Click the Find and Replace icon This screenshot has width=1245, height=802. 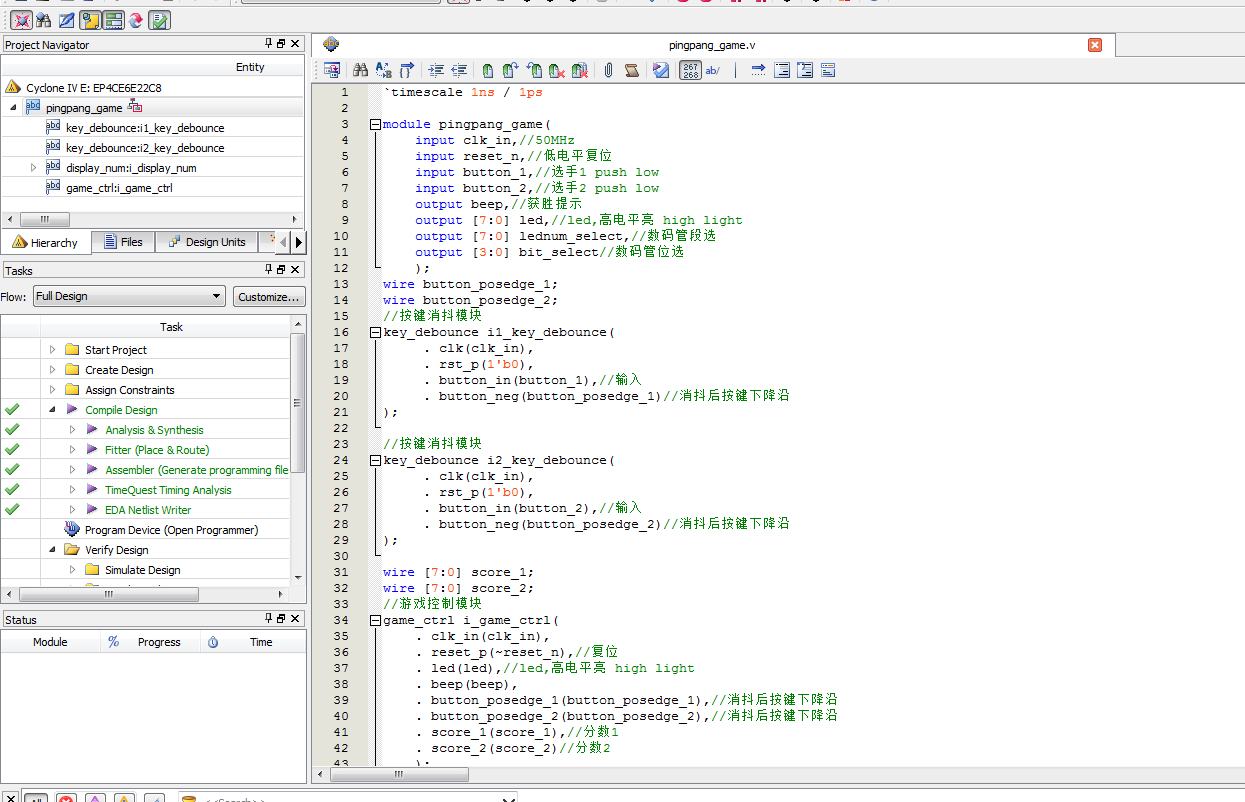(383, 70)
